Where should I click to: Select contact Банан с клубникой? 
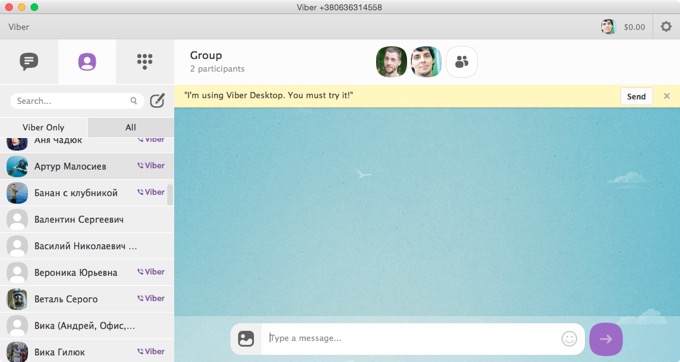point(87,193)
